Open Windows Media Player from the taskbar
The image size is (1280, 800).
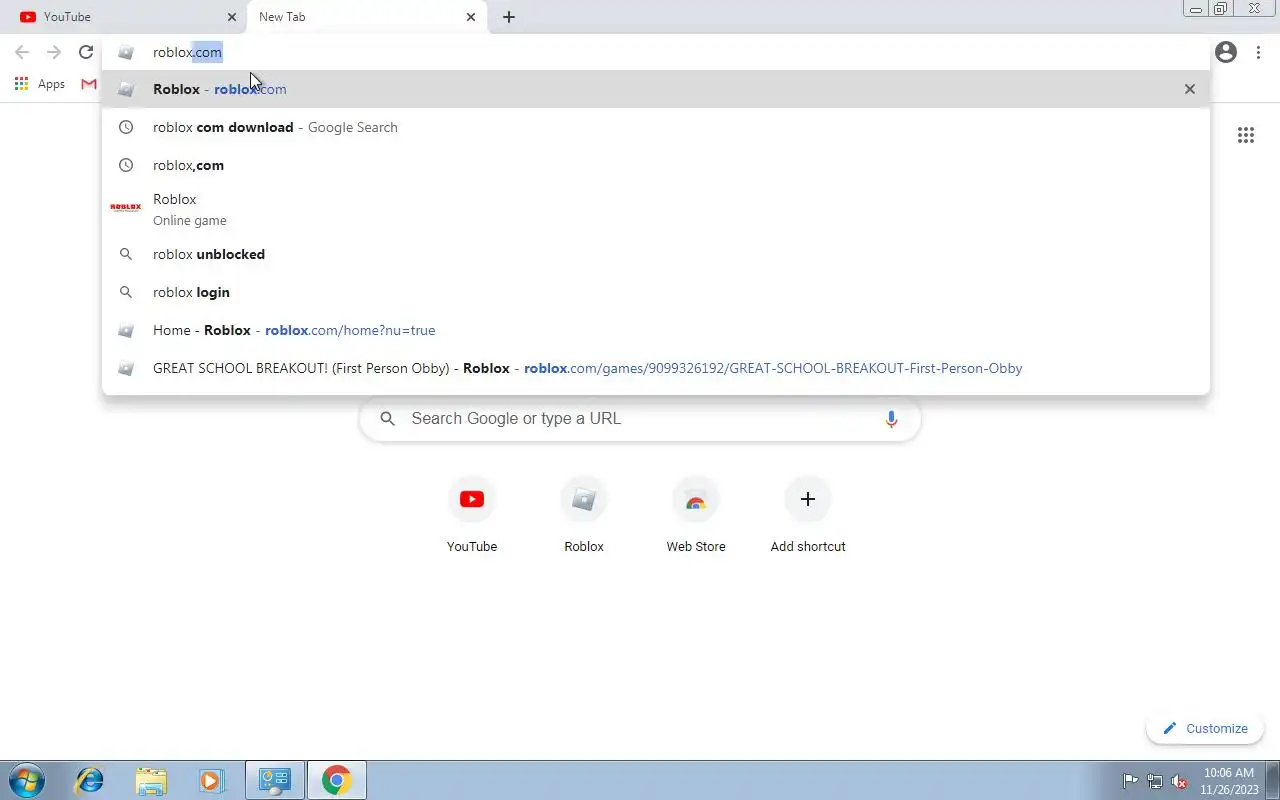[x=211, y=780]
